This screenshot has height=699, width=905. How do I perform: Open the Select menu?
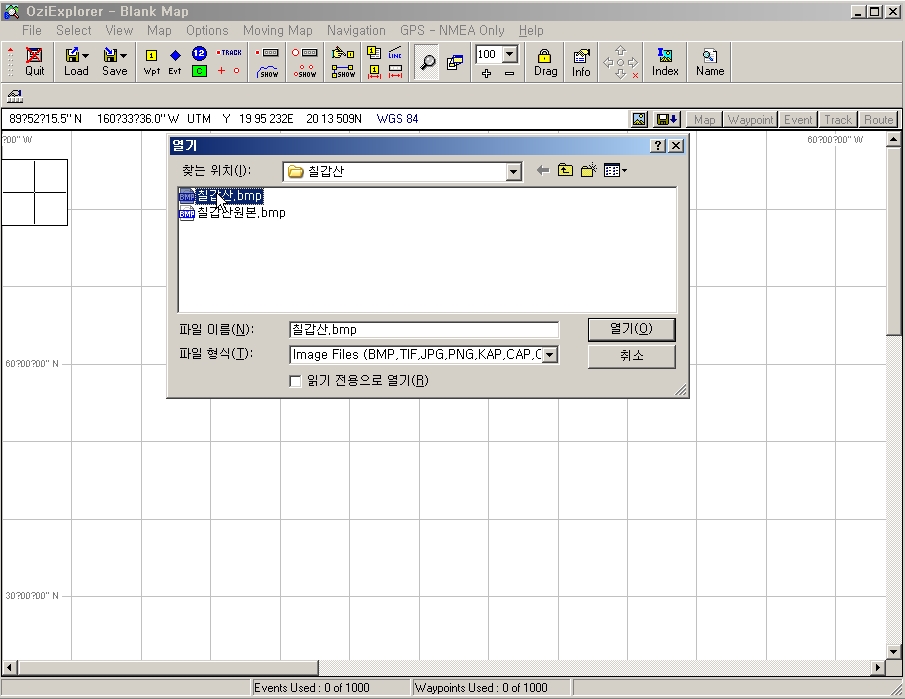point(74,31)
